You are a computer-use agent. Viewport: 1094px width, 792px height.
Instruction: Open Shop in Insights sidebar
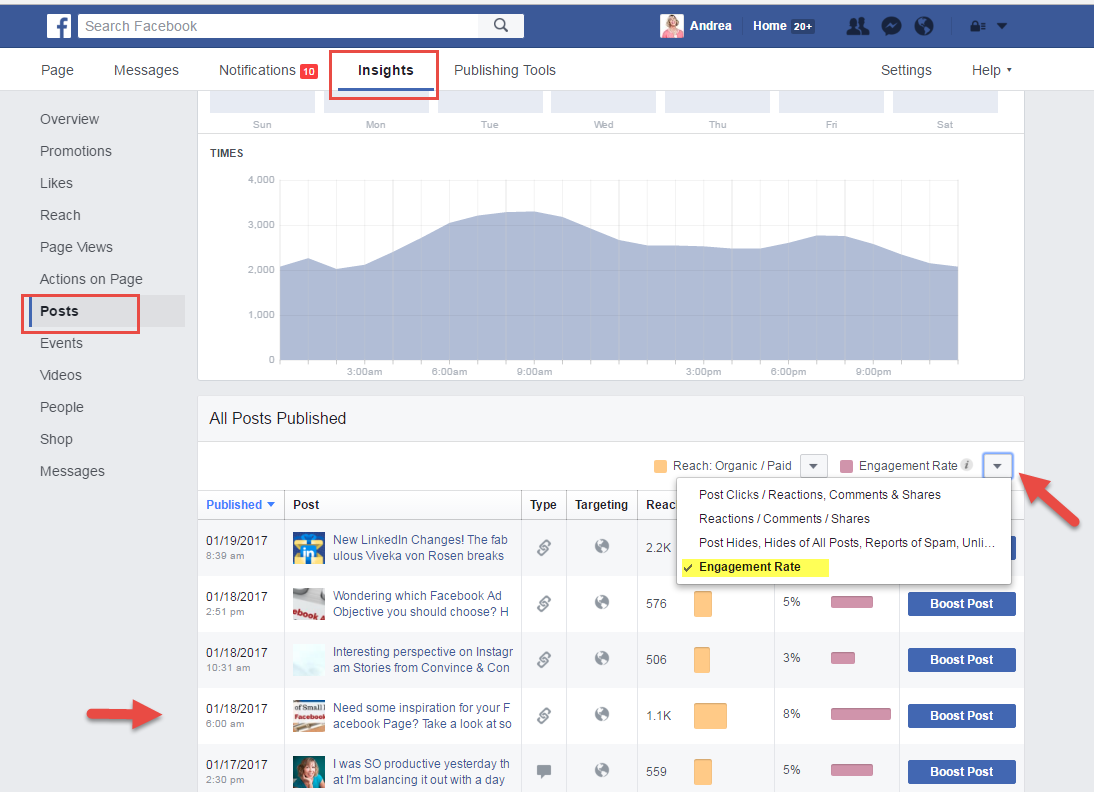coord(56,440)
